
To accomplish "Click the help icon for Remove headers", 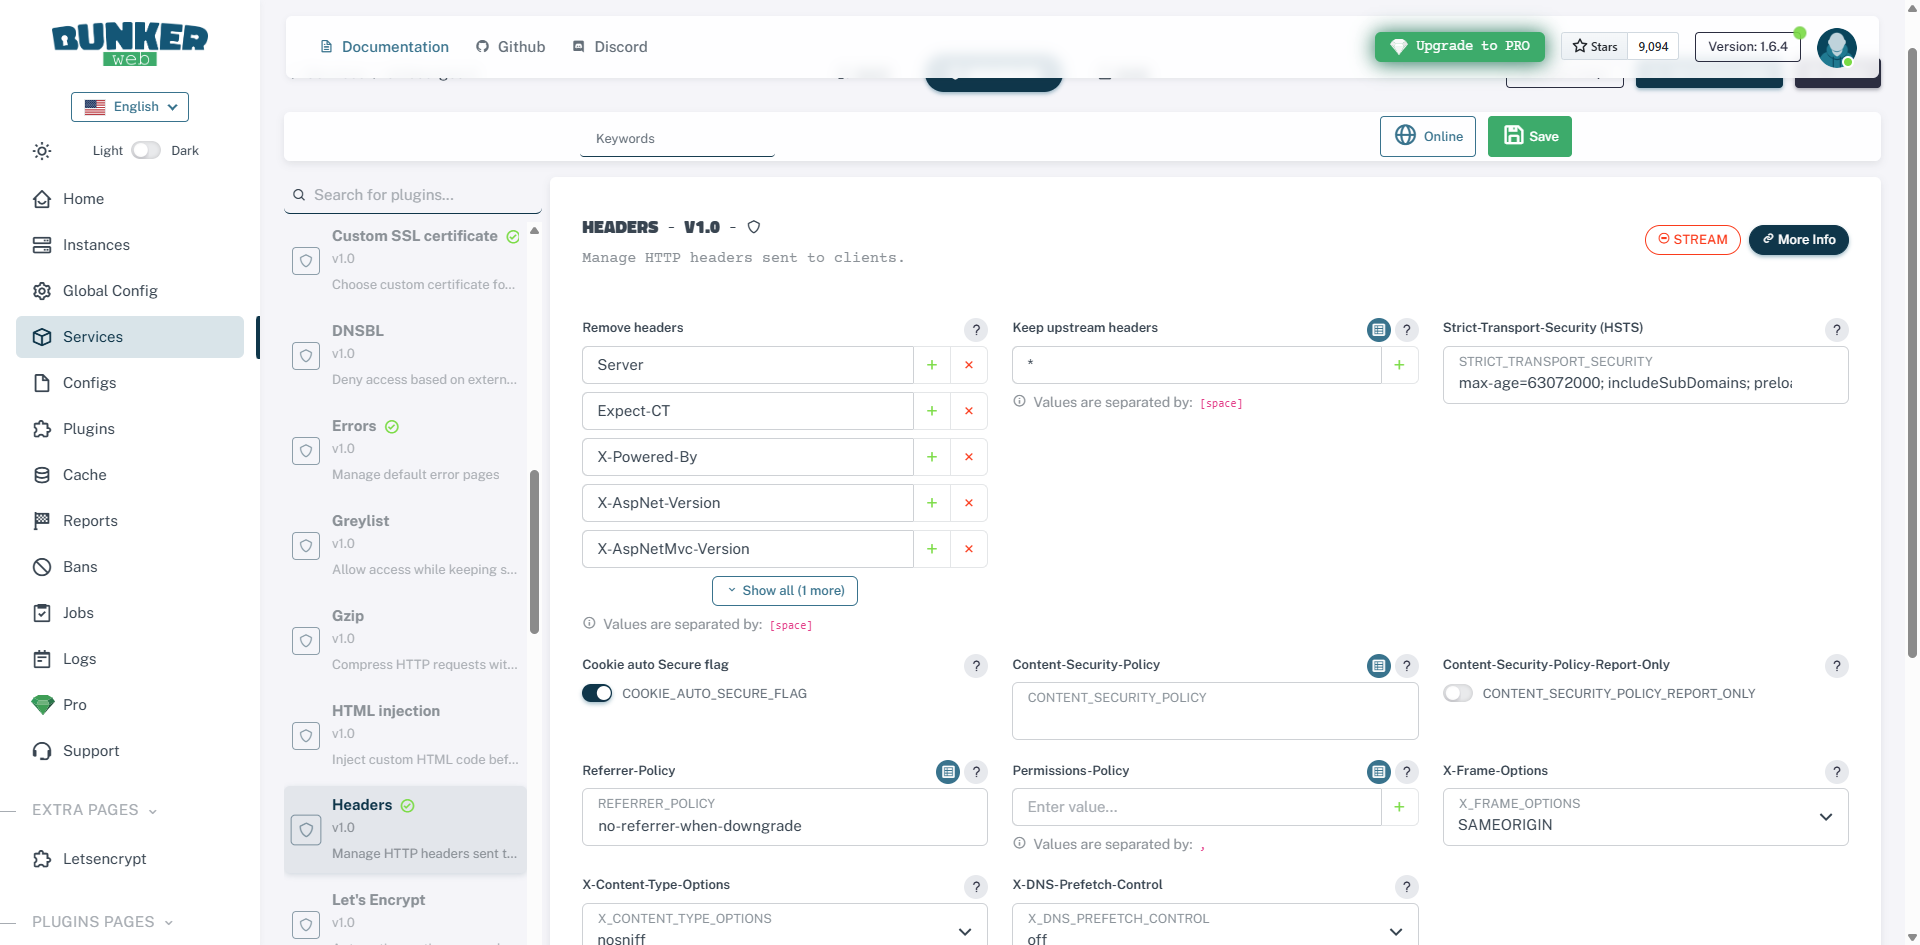I will 975,330.
